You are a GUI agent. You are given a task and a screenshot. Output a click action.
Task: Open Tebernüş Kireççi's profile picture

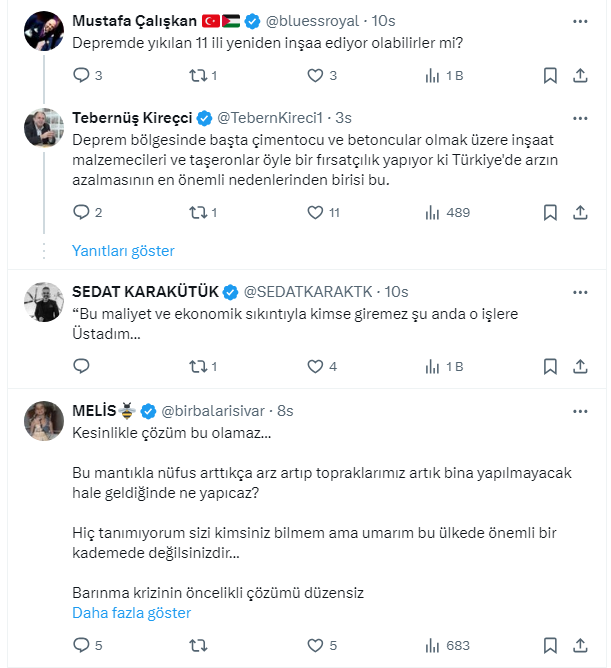pos(45,127)
